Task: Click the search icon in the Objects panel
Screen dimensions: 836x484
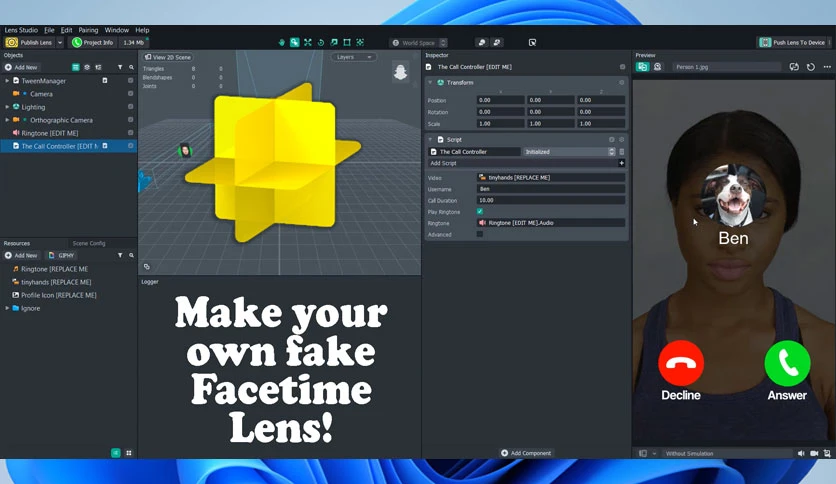Action: coord(131,67)
